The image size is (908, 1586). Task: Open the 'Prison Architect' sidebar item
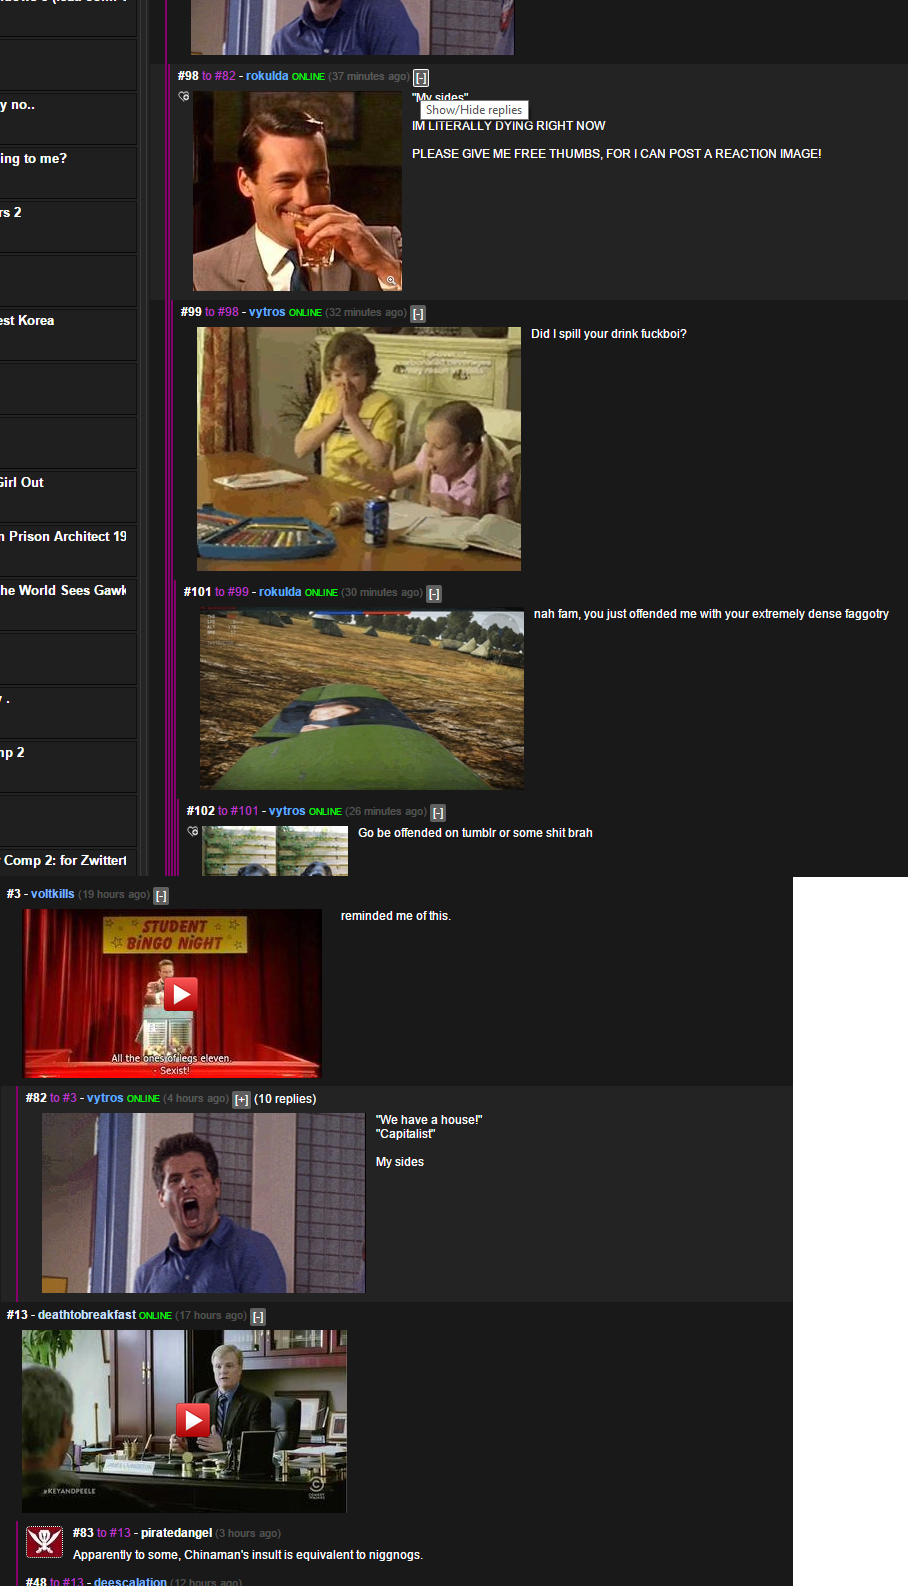pos(66,537)
